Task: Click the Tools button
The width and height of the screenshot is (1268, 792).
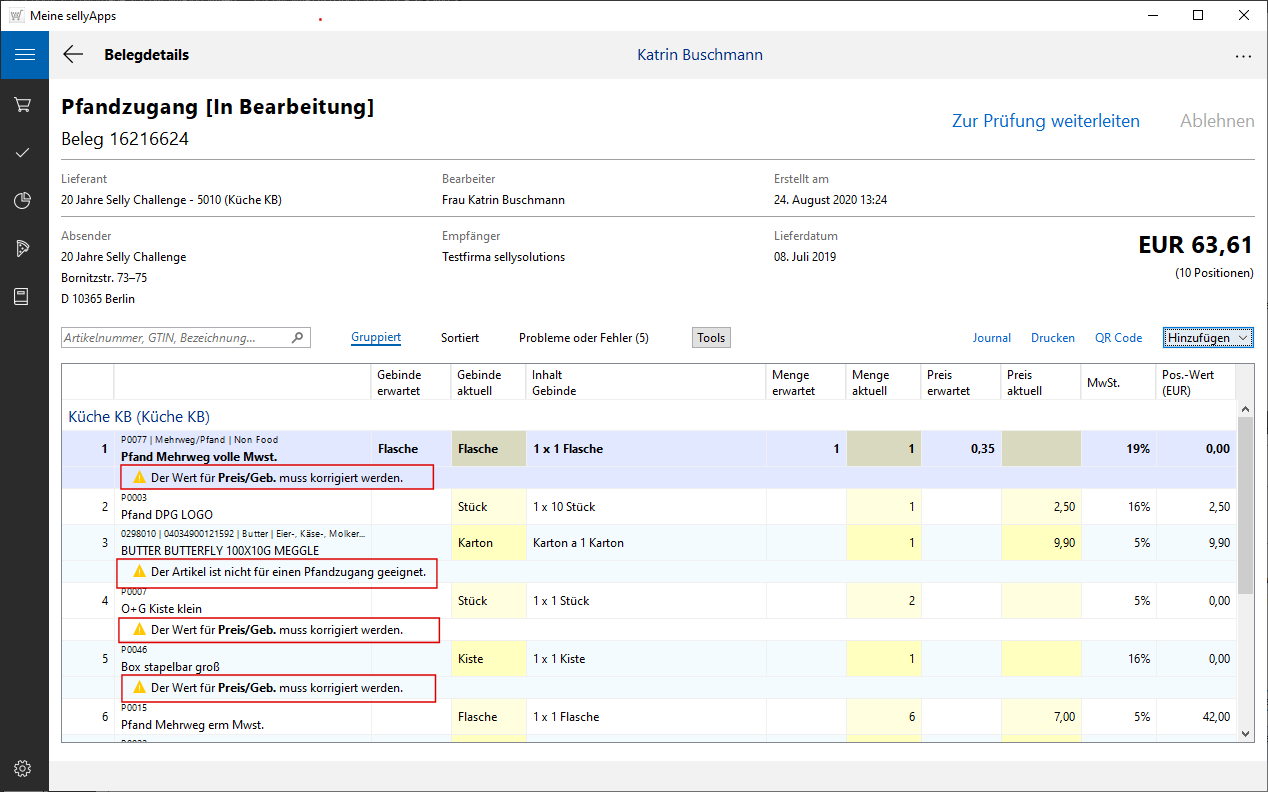Action: (711, 338)
